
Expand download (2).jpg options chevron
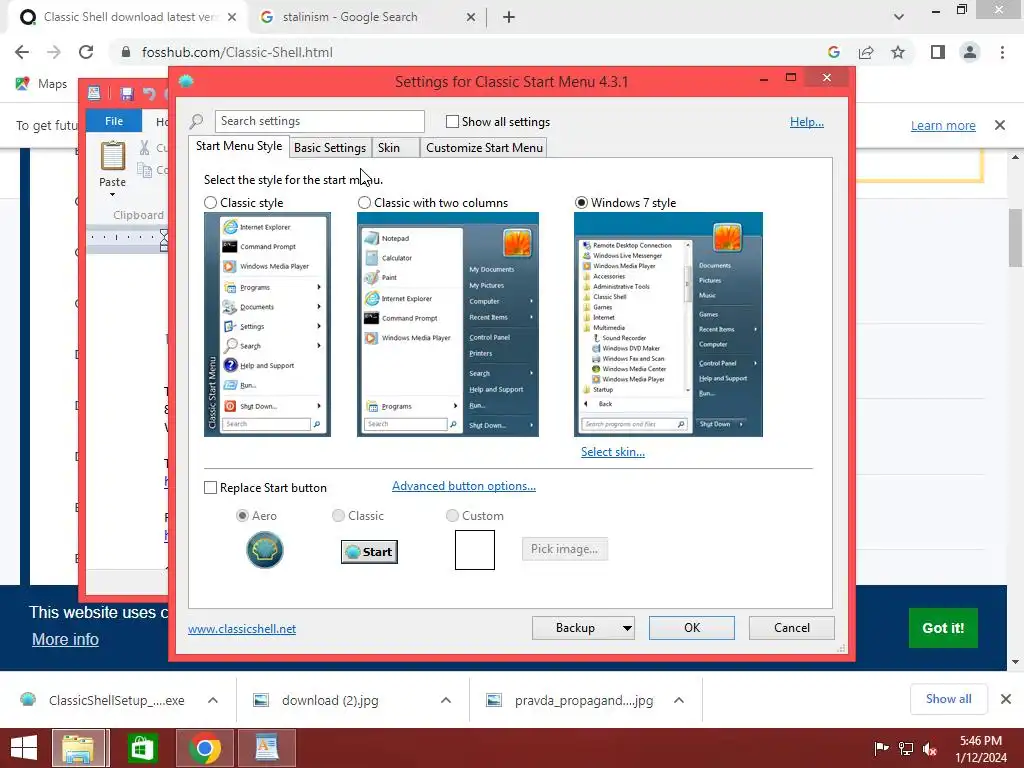coord(446,700)
